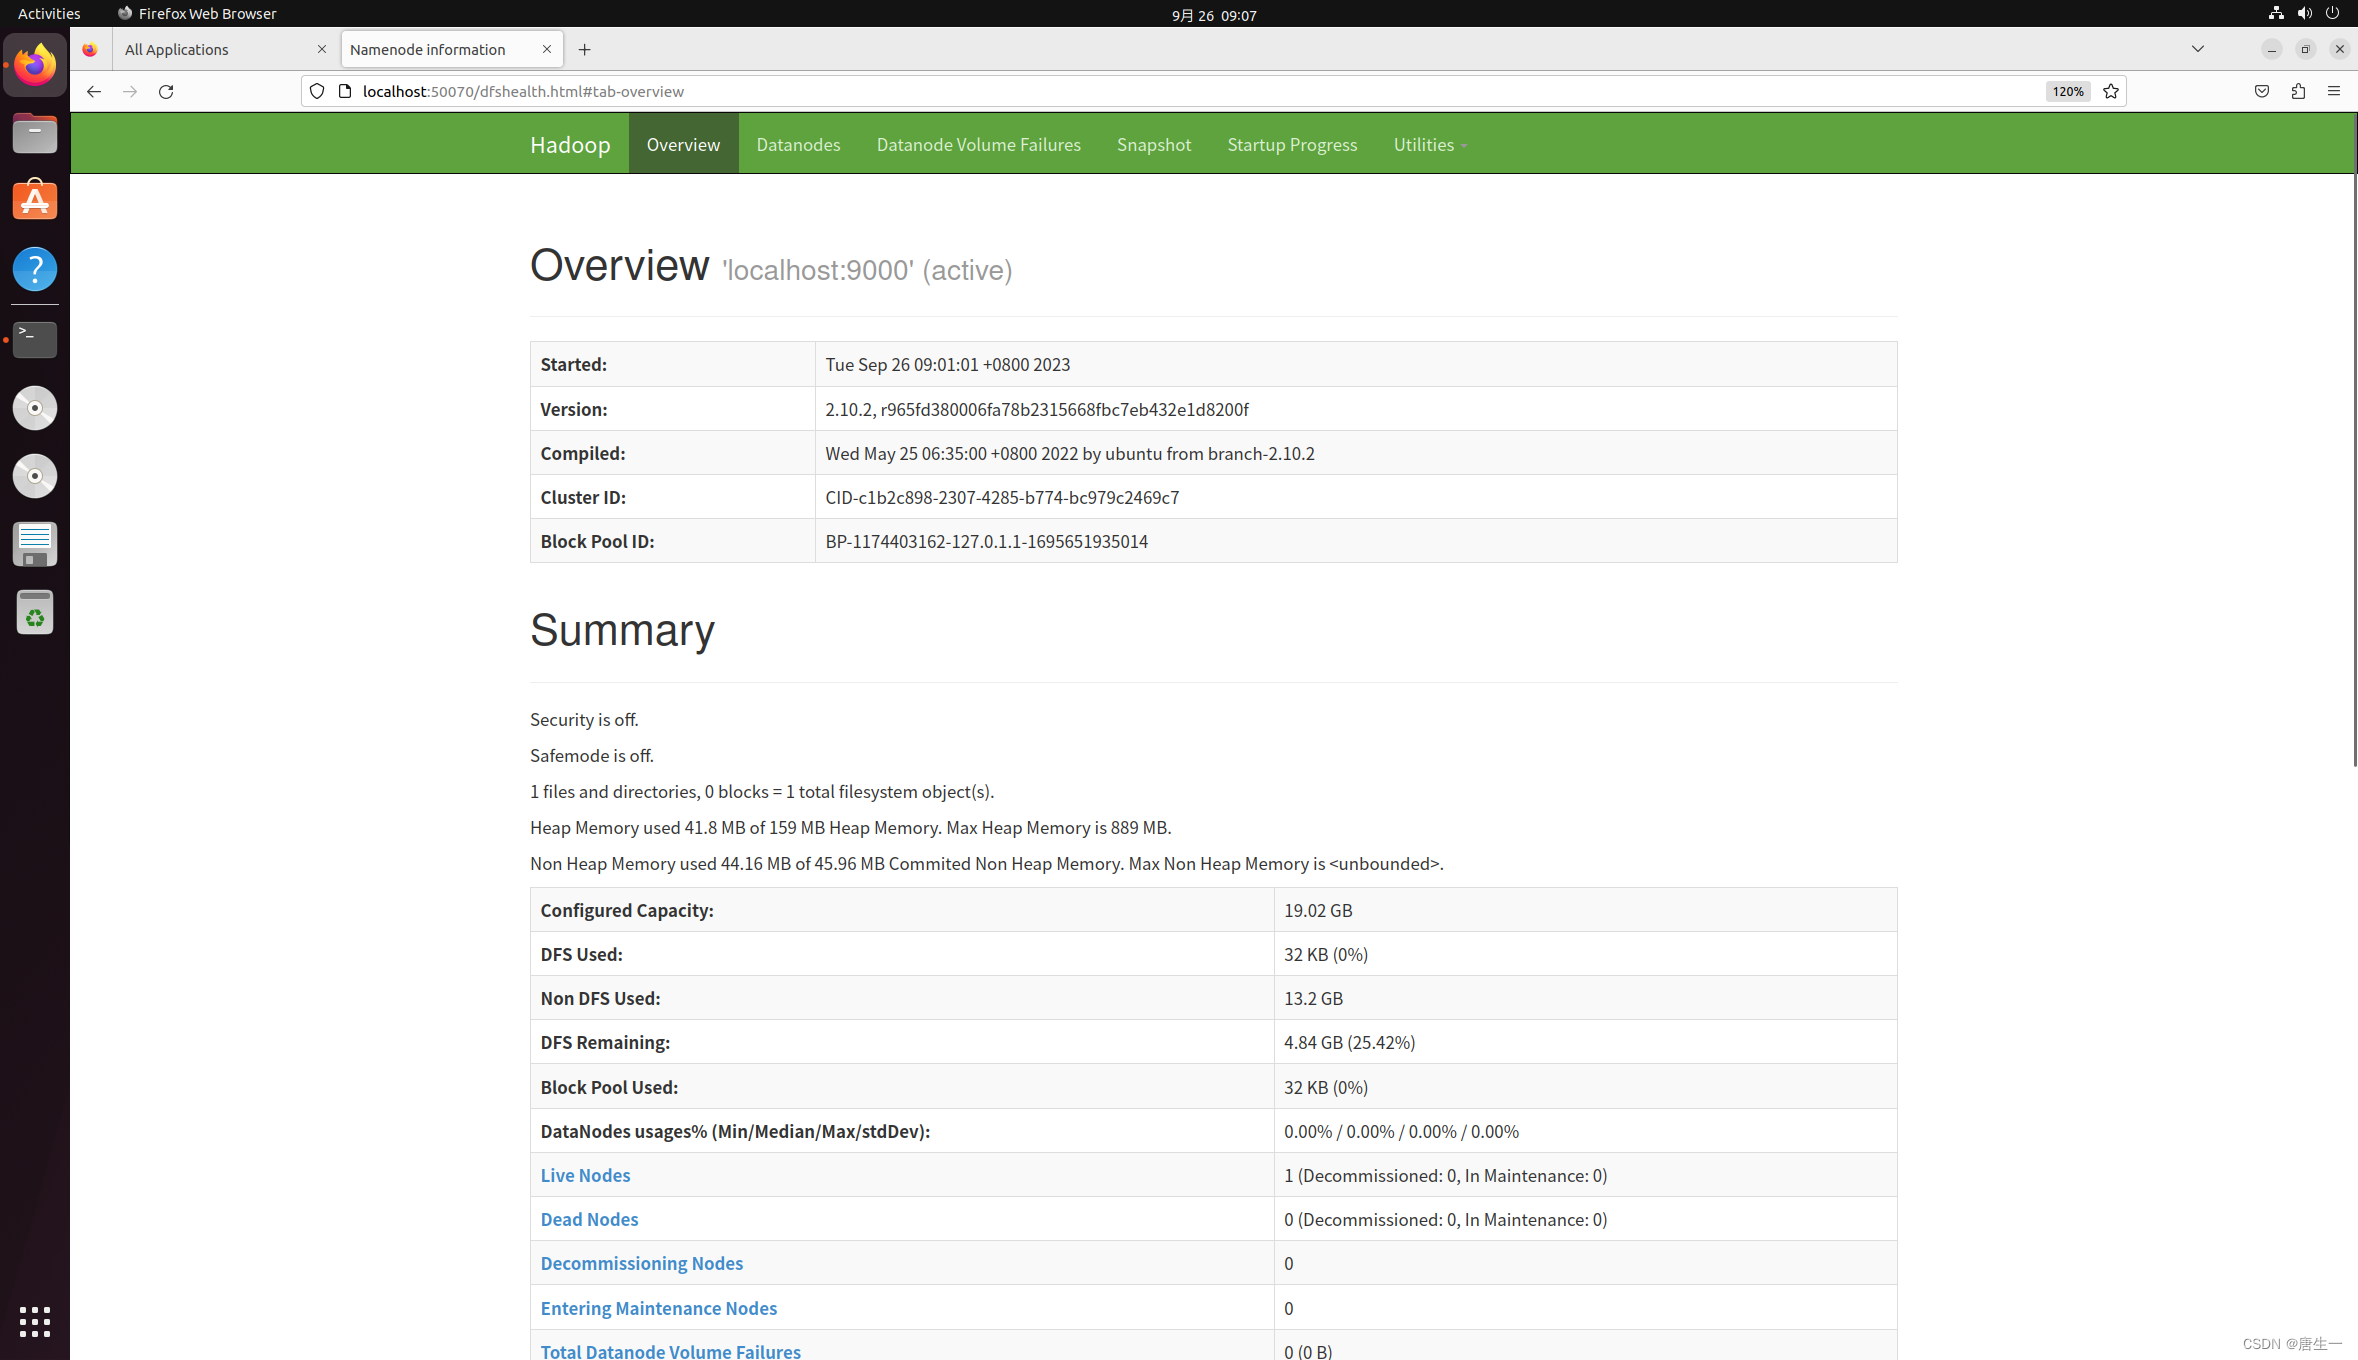Screen dimensions: 2358x1360
Task: Close the Namenode information tab
Action: tap(547, 49)
